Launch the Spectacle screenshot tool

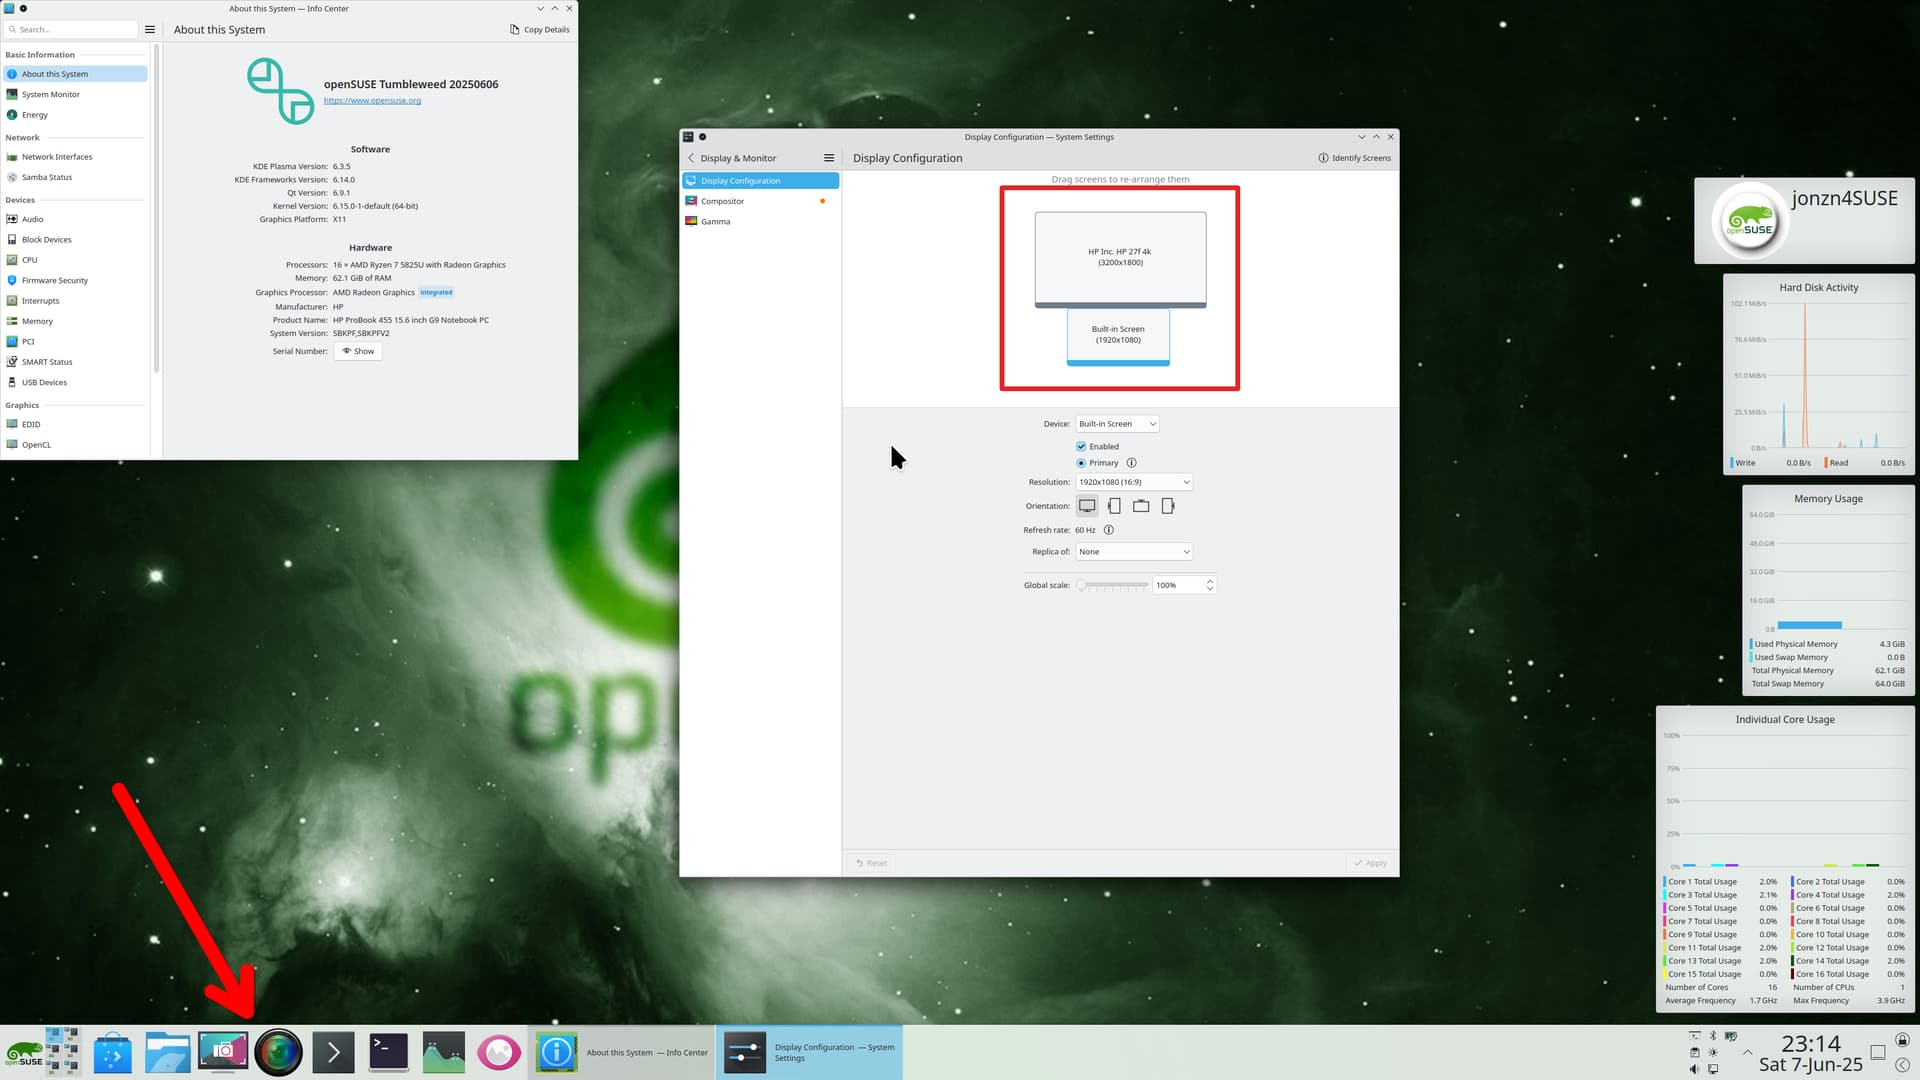(223, 1052)
